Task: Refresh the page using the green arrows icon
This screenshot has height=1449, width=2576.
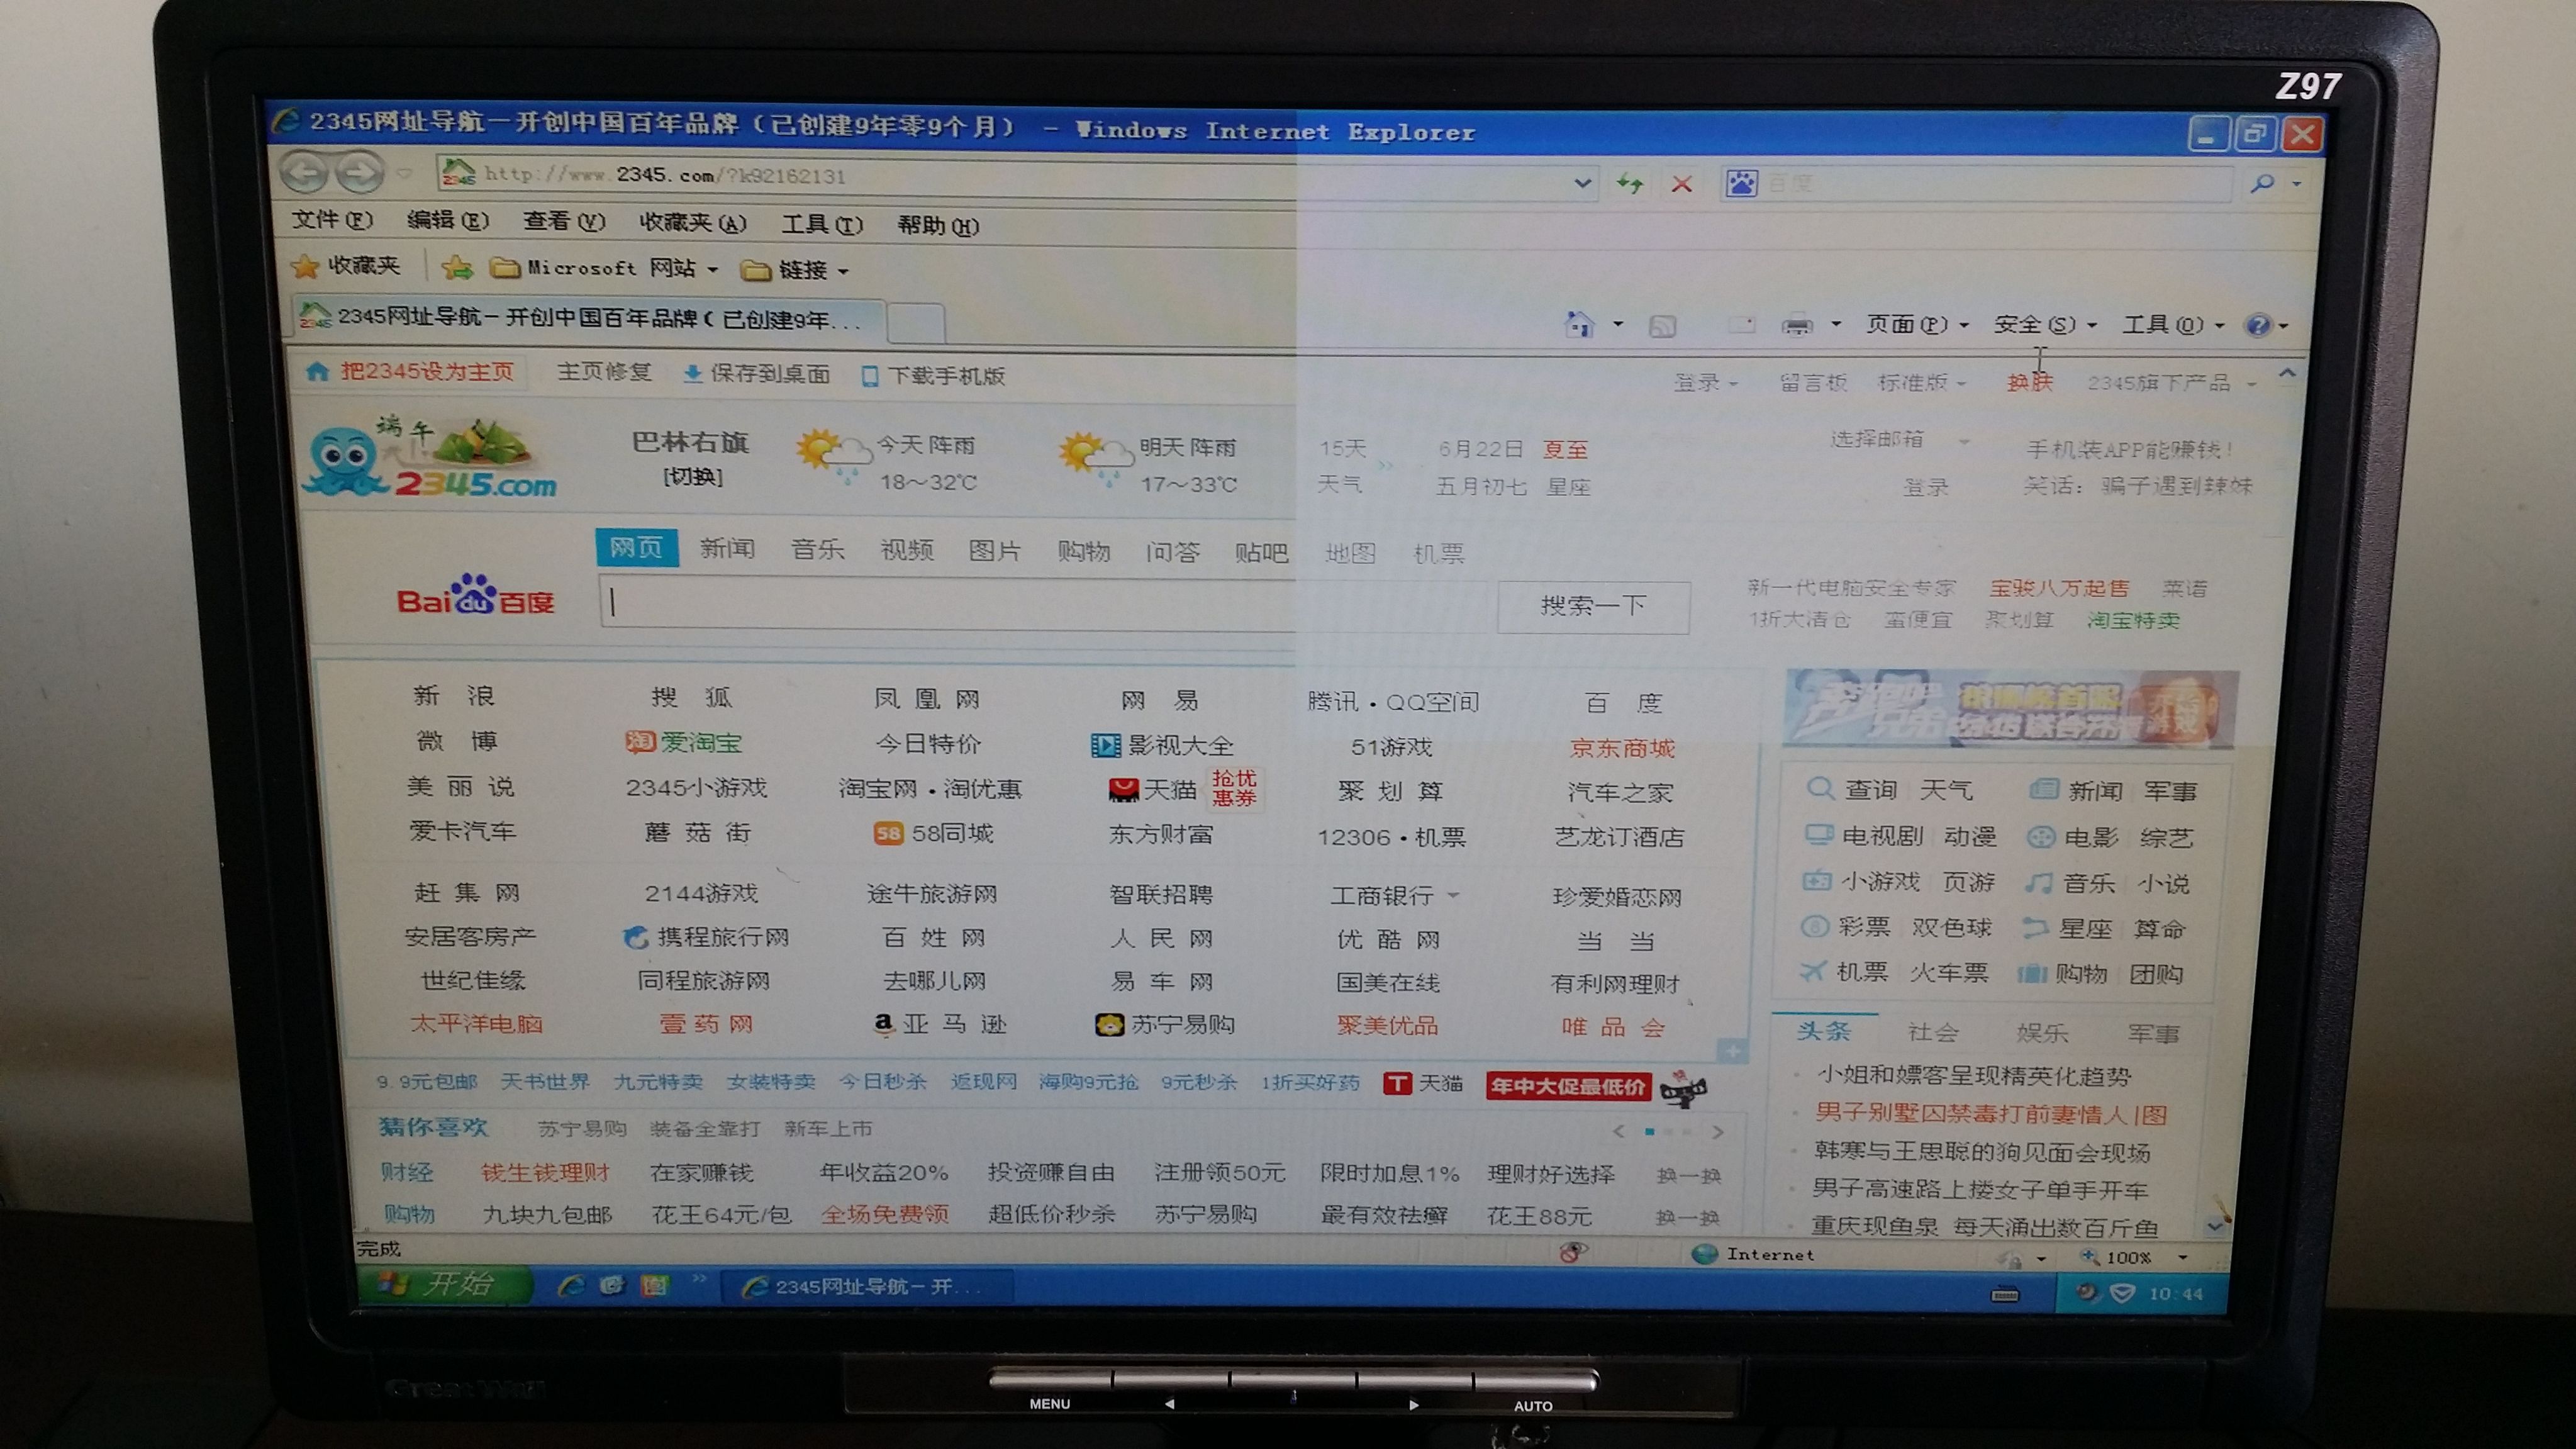Action: (x=1629, y=183)
